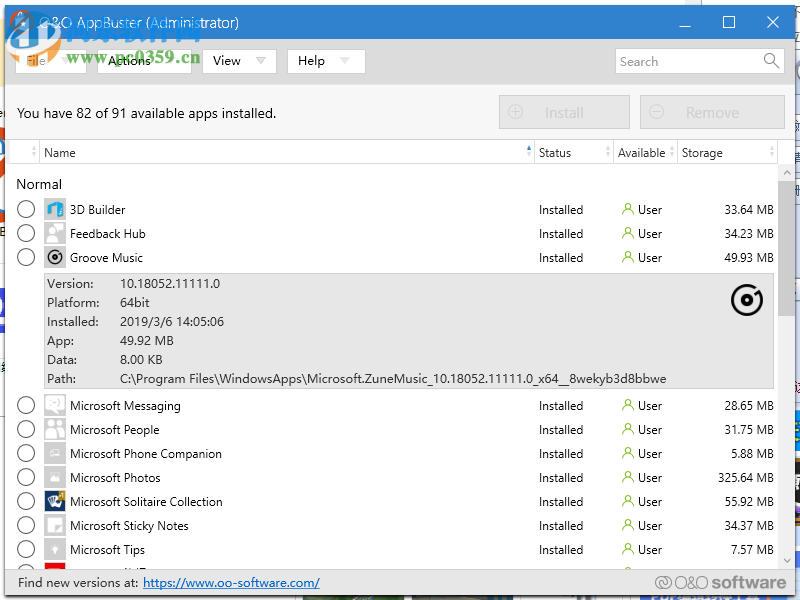
Task: Select the Microsoft Tips radio button
Action: 26,550
